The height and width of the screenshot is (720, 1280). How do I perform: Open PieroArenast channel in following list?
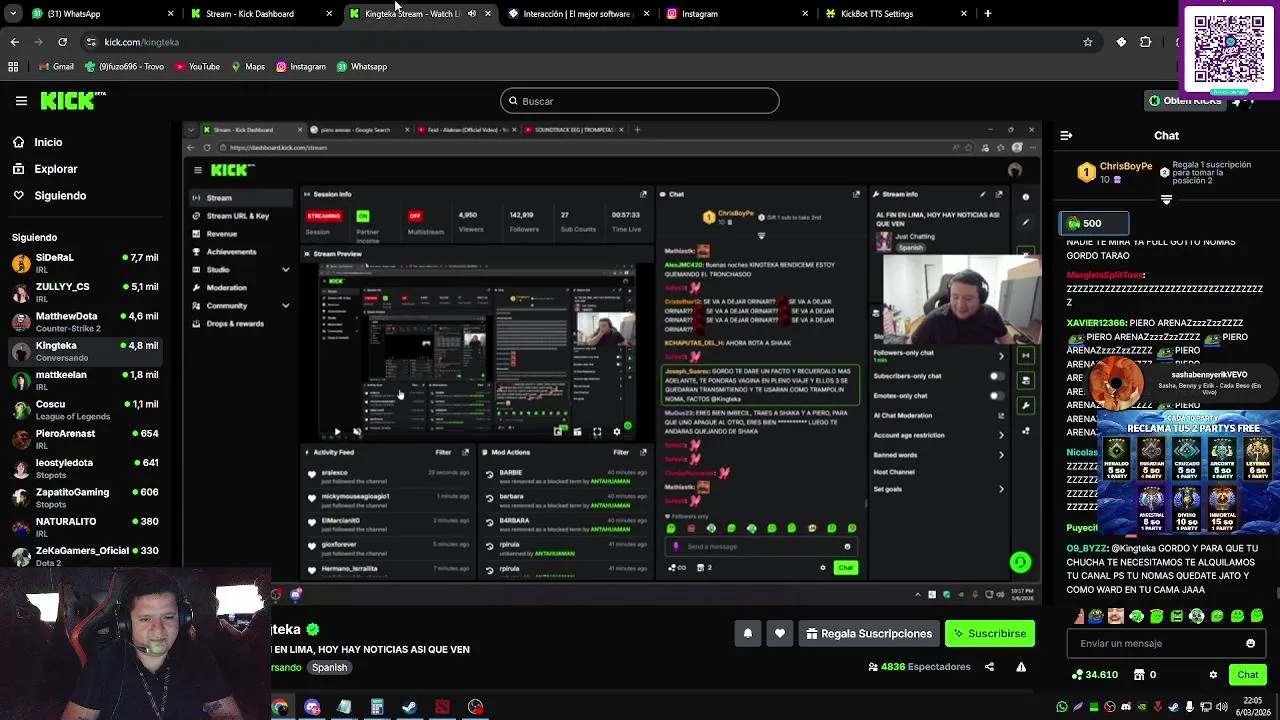(85, 439)
